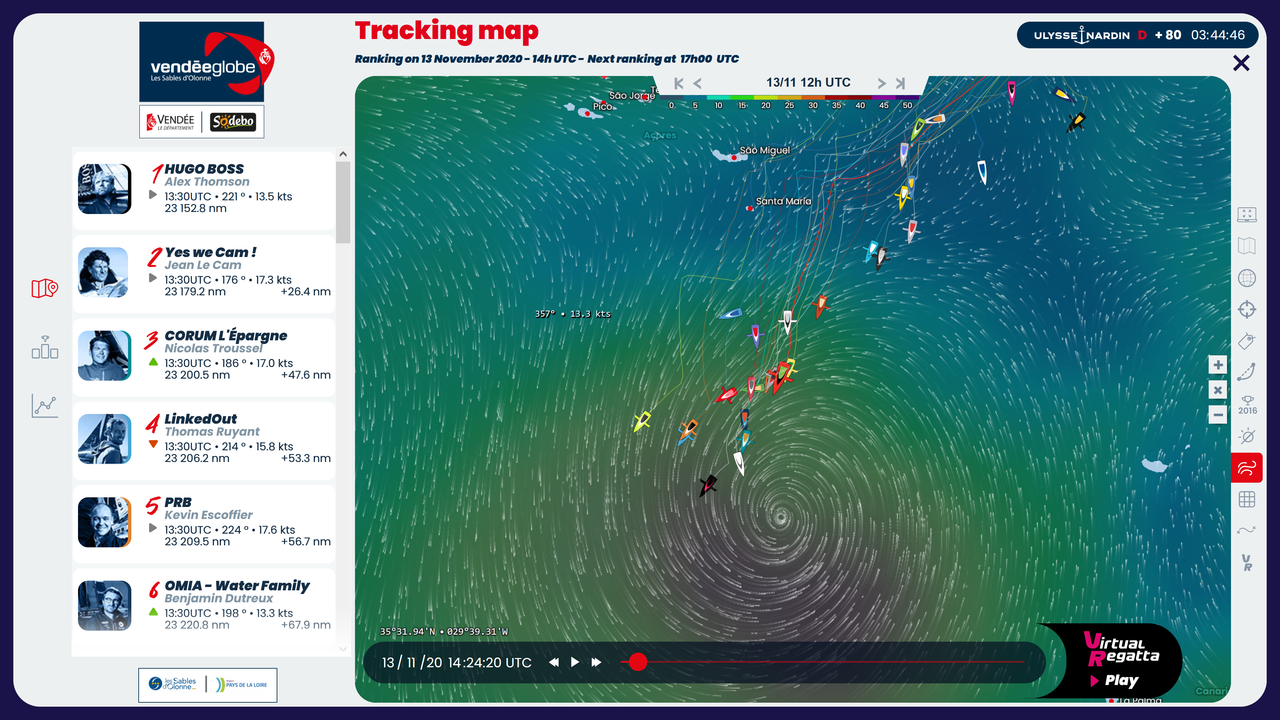This screenshot has height=720, width=1280.
Task: Click Nicolas Troussel's skipper photo
Action: pyautogui.click(x=105, y=355)
